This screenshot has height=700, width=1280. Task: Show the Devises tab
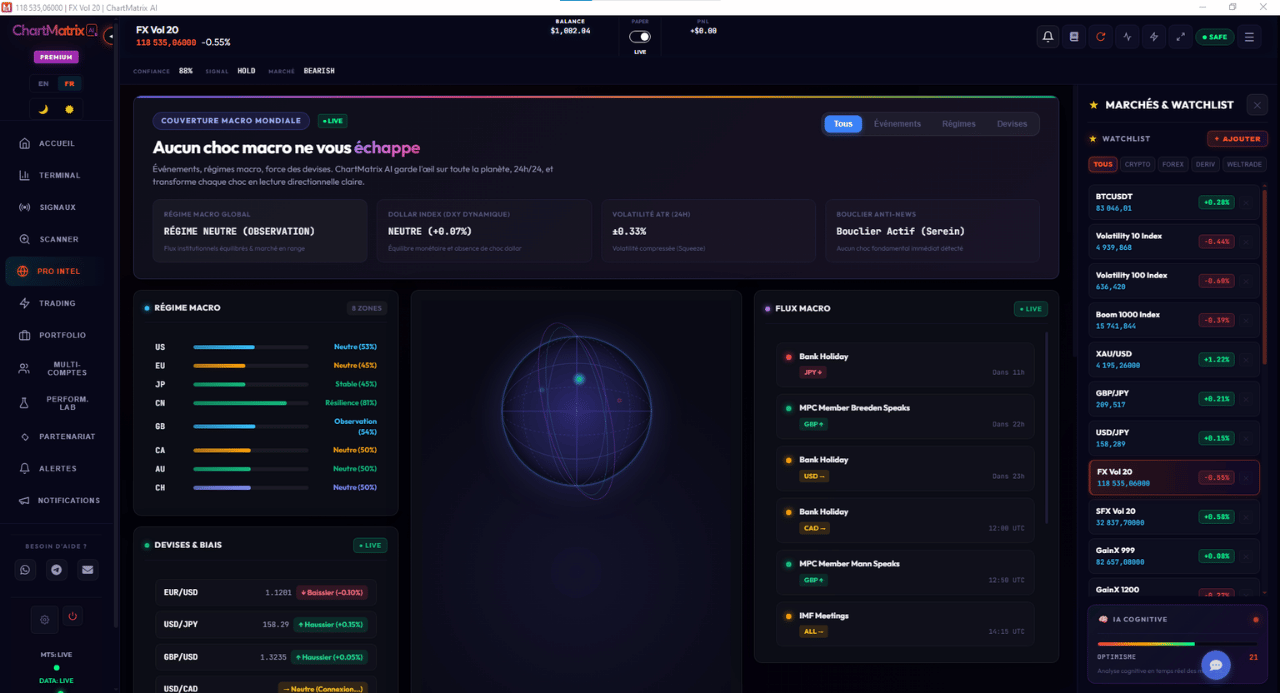tap(1012, 124)
